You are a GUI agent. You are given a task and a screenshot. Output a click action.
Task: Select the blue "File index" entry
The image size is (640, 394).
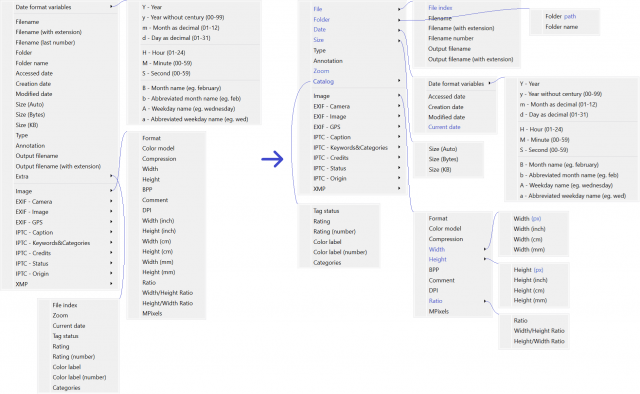pos(440,8)
